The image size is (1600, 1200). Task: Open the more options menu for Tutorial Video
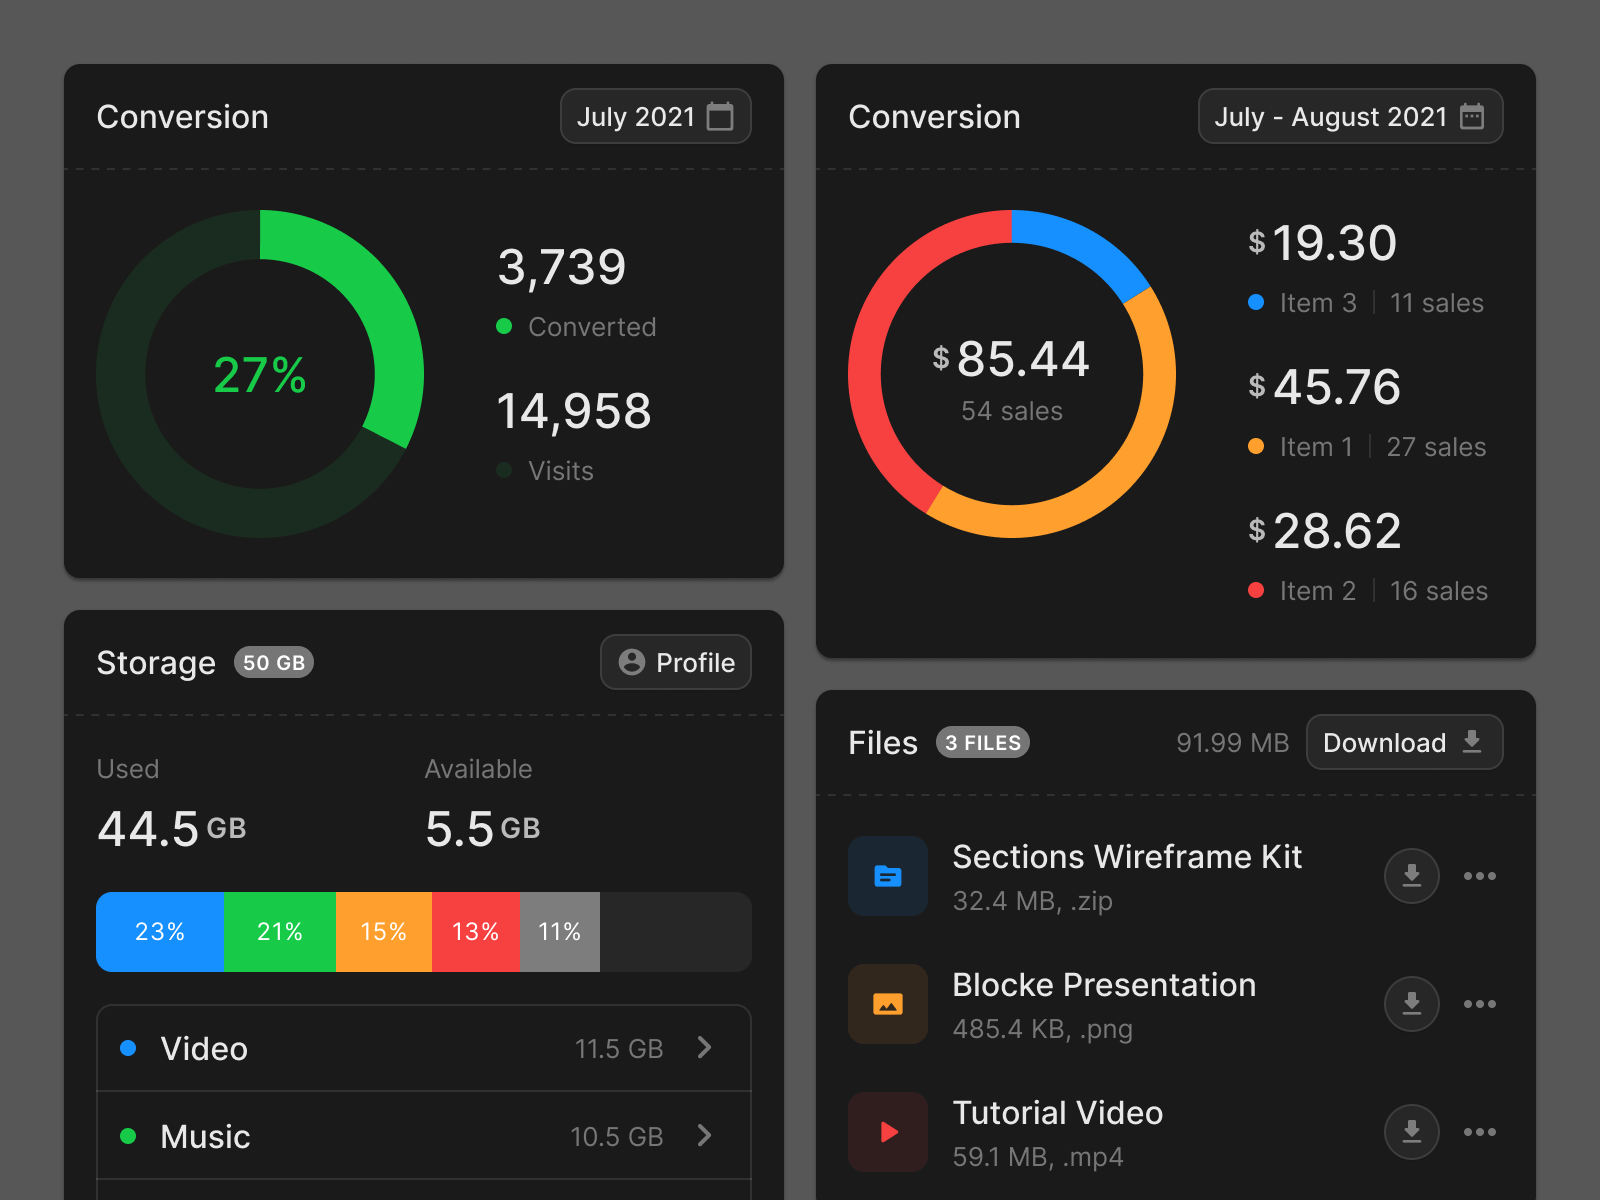pos(1481,1133)
